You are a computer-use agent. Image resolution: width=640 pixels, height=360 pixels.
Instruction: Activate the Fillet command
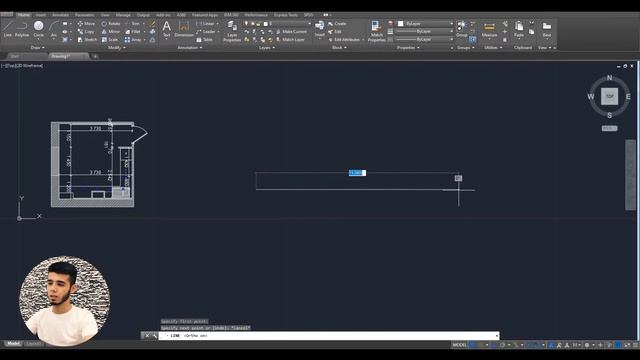133,31
